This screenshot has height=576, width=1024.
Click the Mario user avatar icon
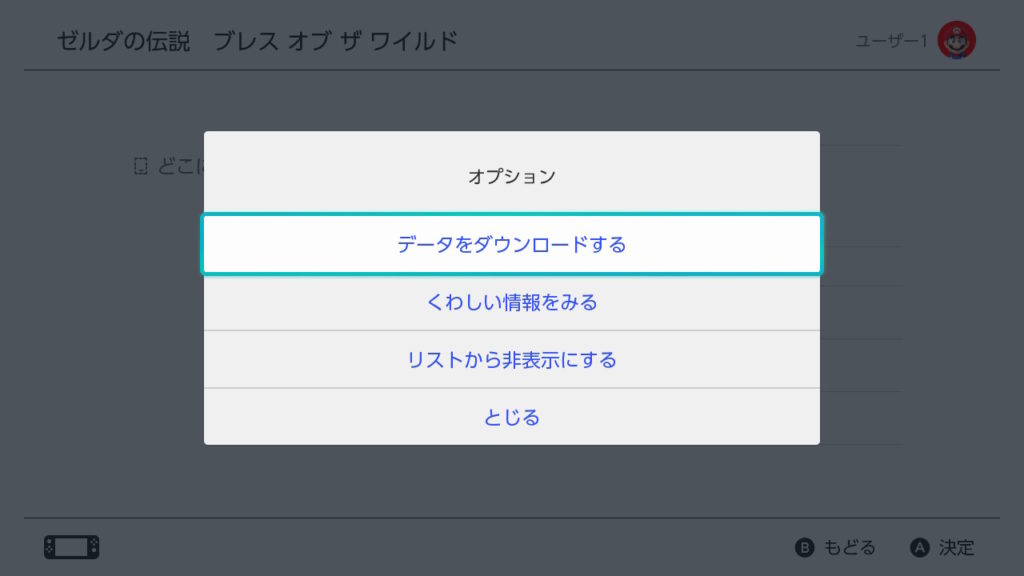tap(956, 40)
